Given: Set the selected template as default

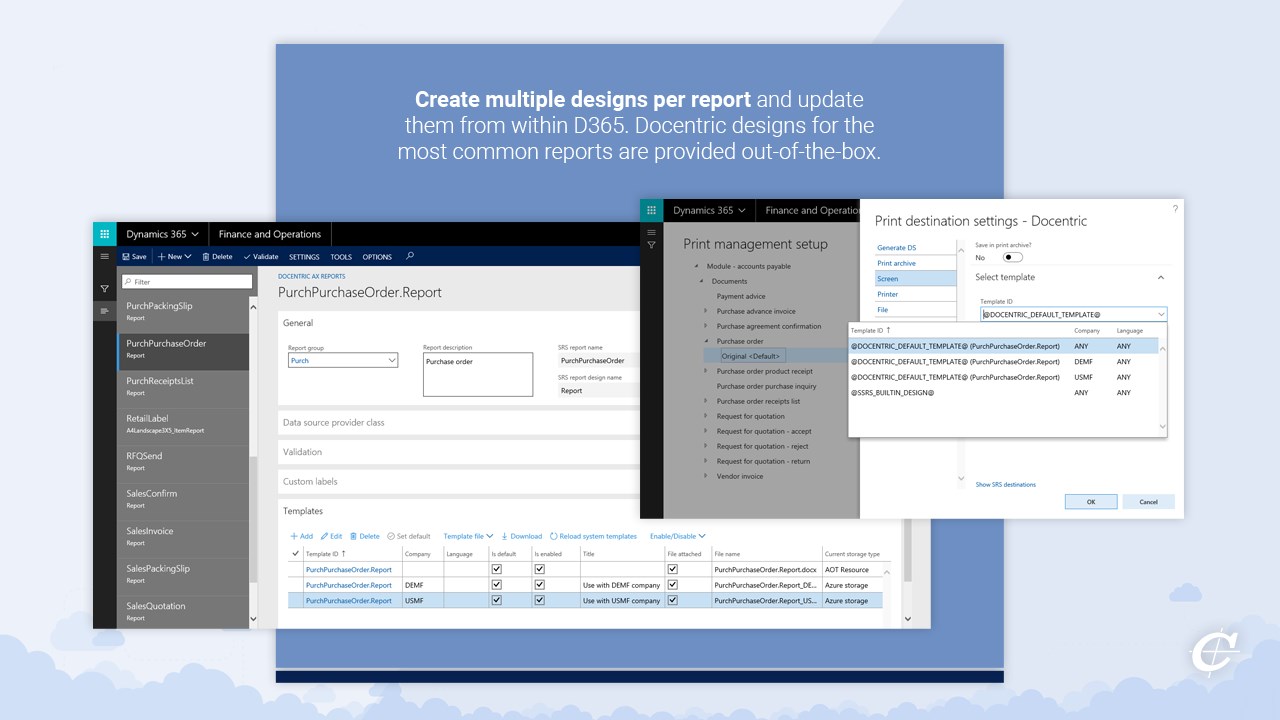Looking at the screenshot, I should [409, 536].
